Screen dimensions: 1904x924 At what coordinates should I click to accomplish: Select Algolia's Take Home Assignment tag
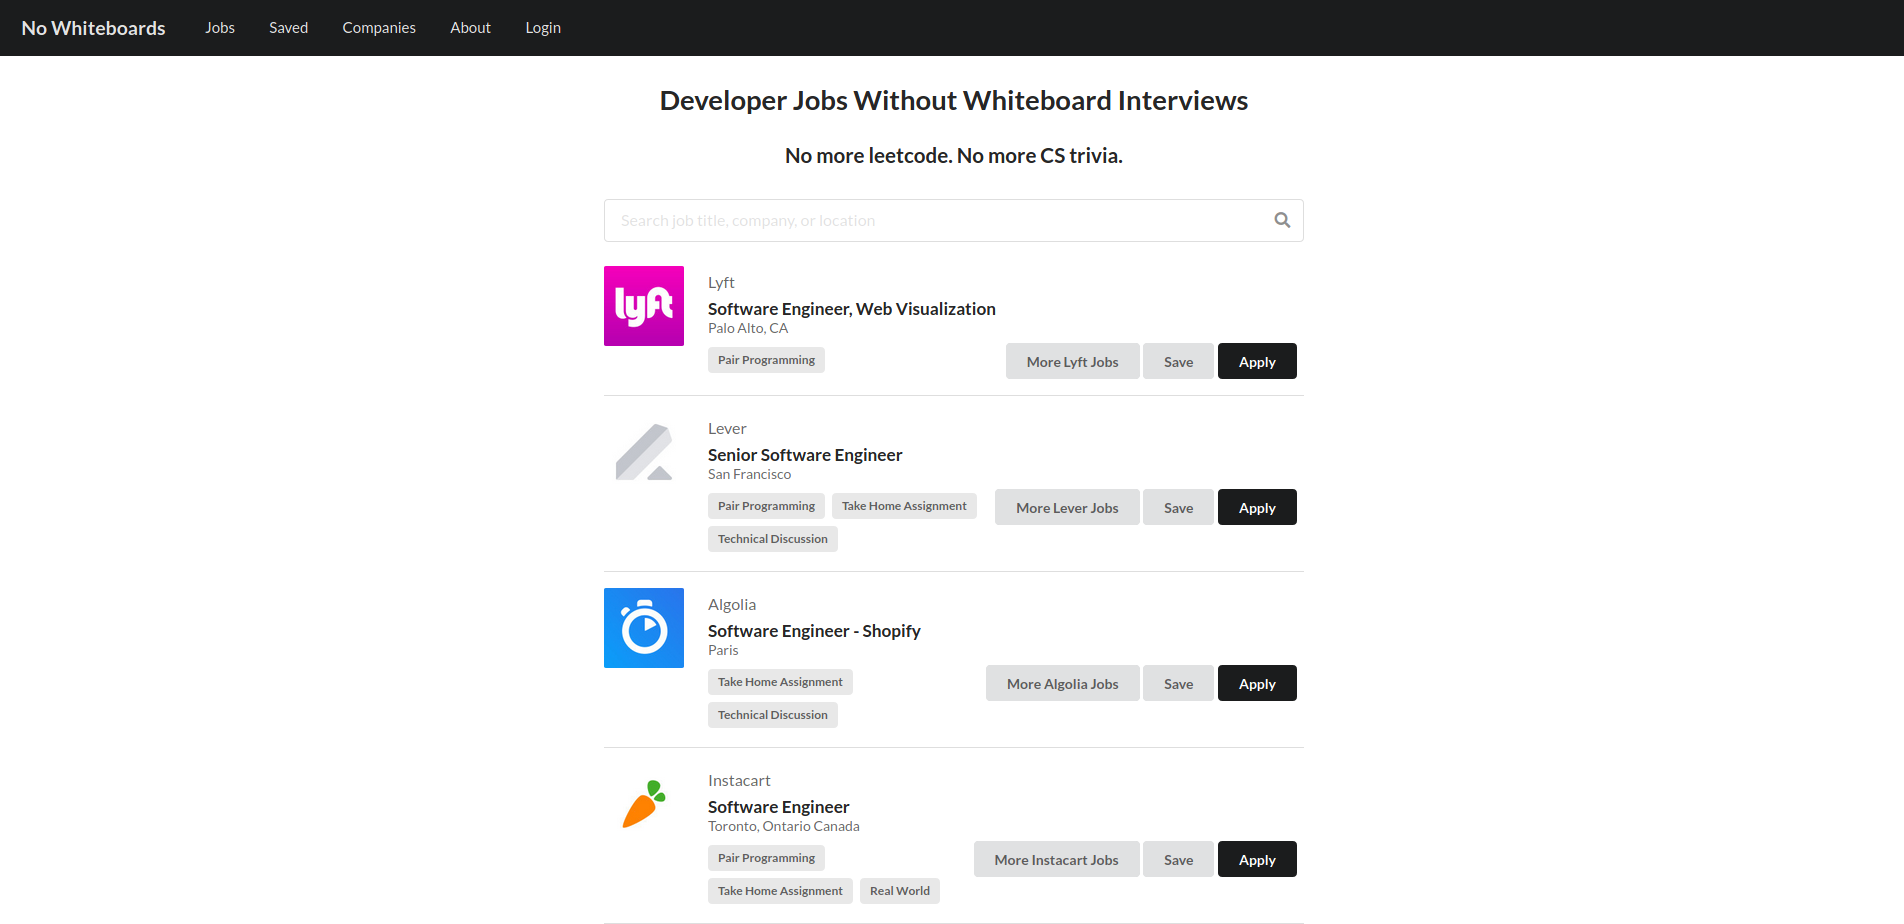click(780, 682)
